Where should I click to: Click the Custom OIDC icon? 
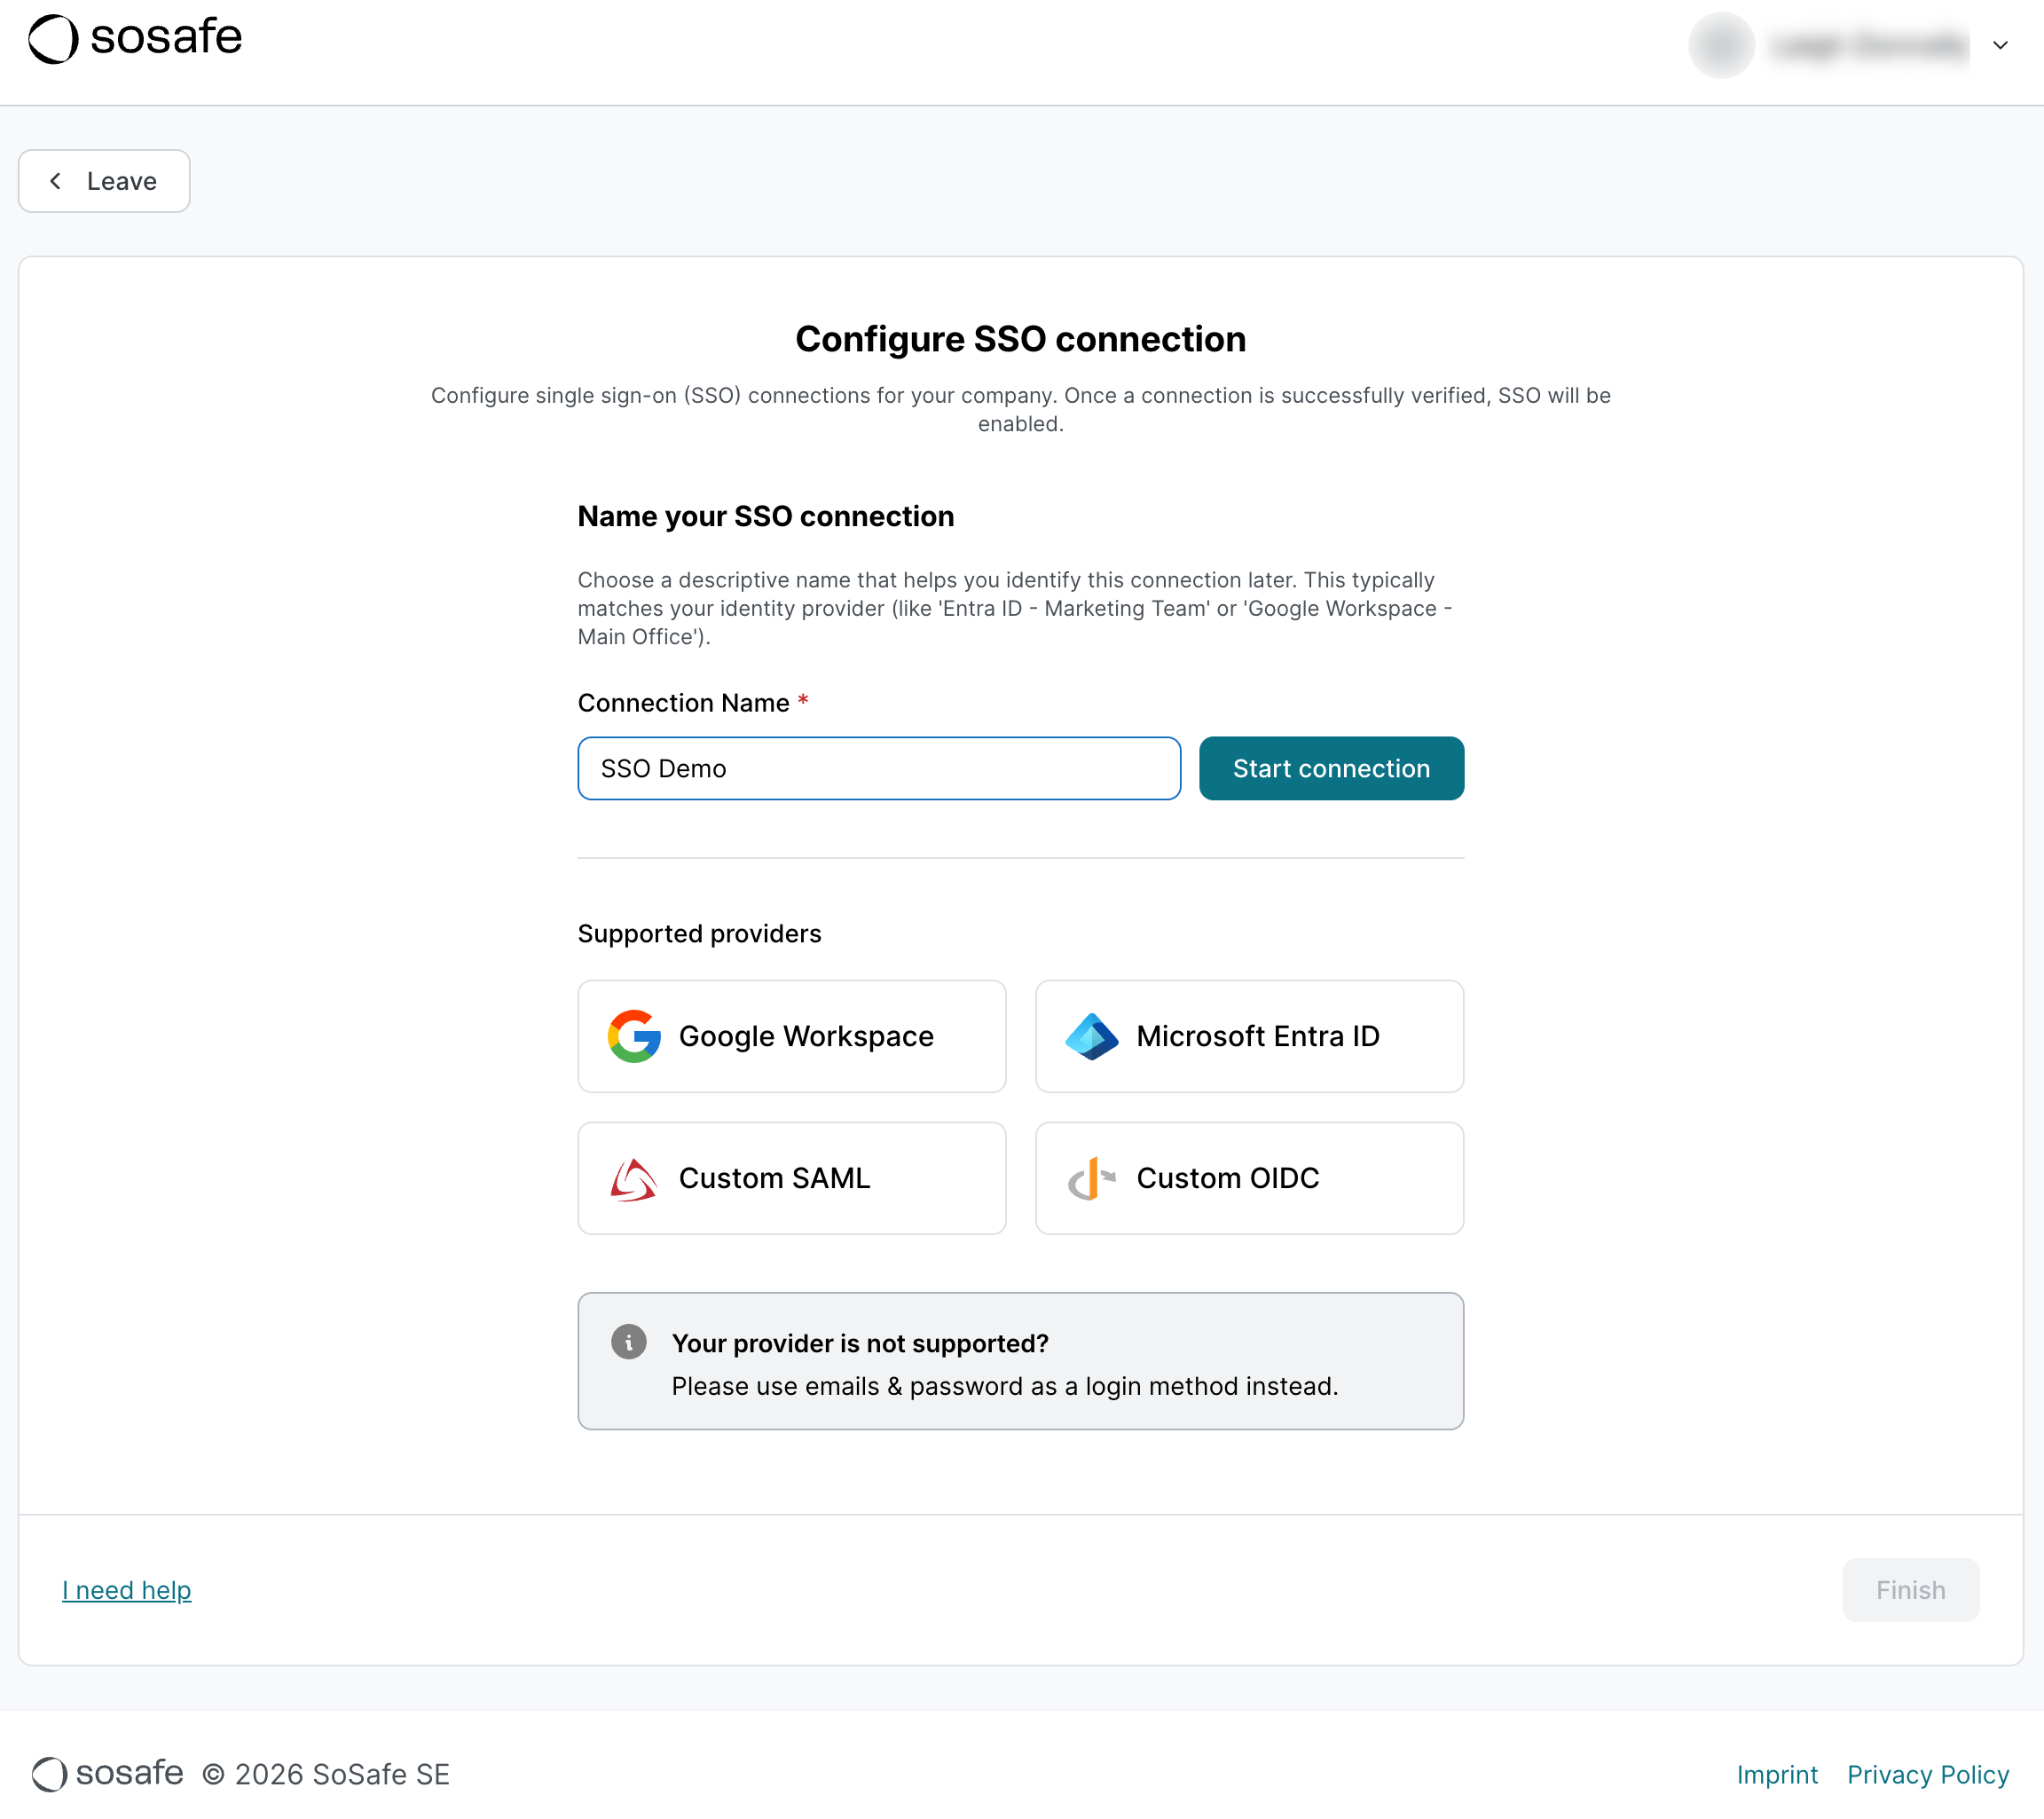[1090, 1178]
